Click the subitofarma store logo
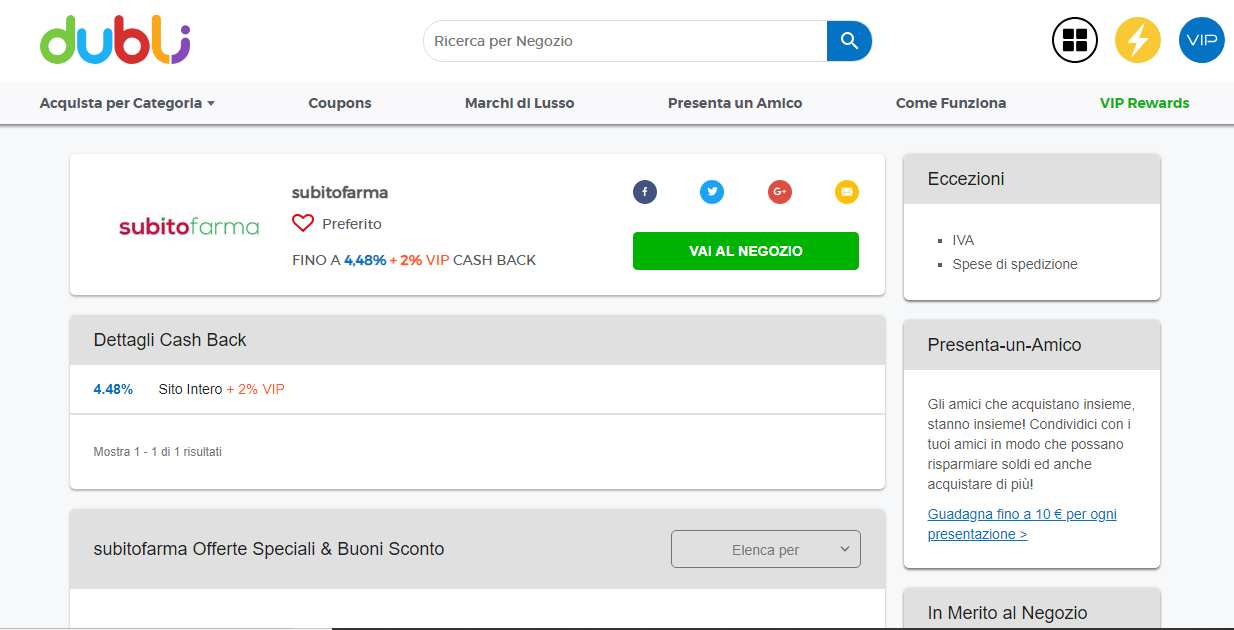This screenshot has width=1234, height=630. [x=189, y=226]
